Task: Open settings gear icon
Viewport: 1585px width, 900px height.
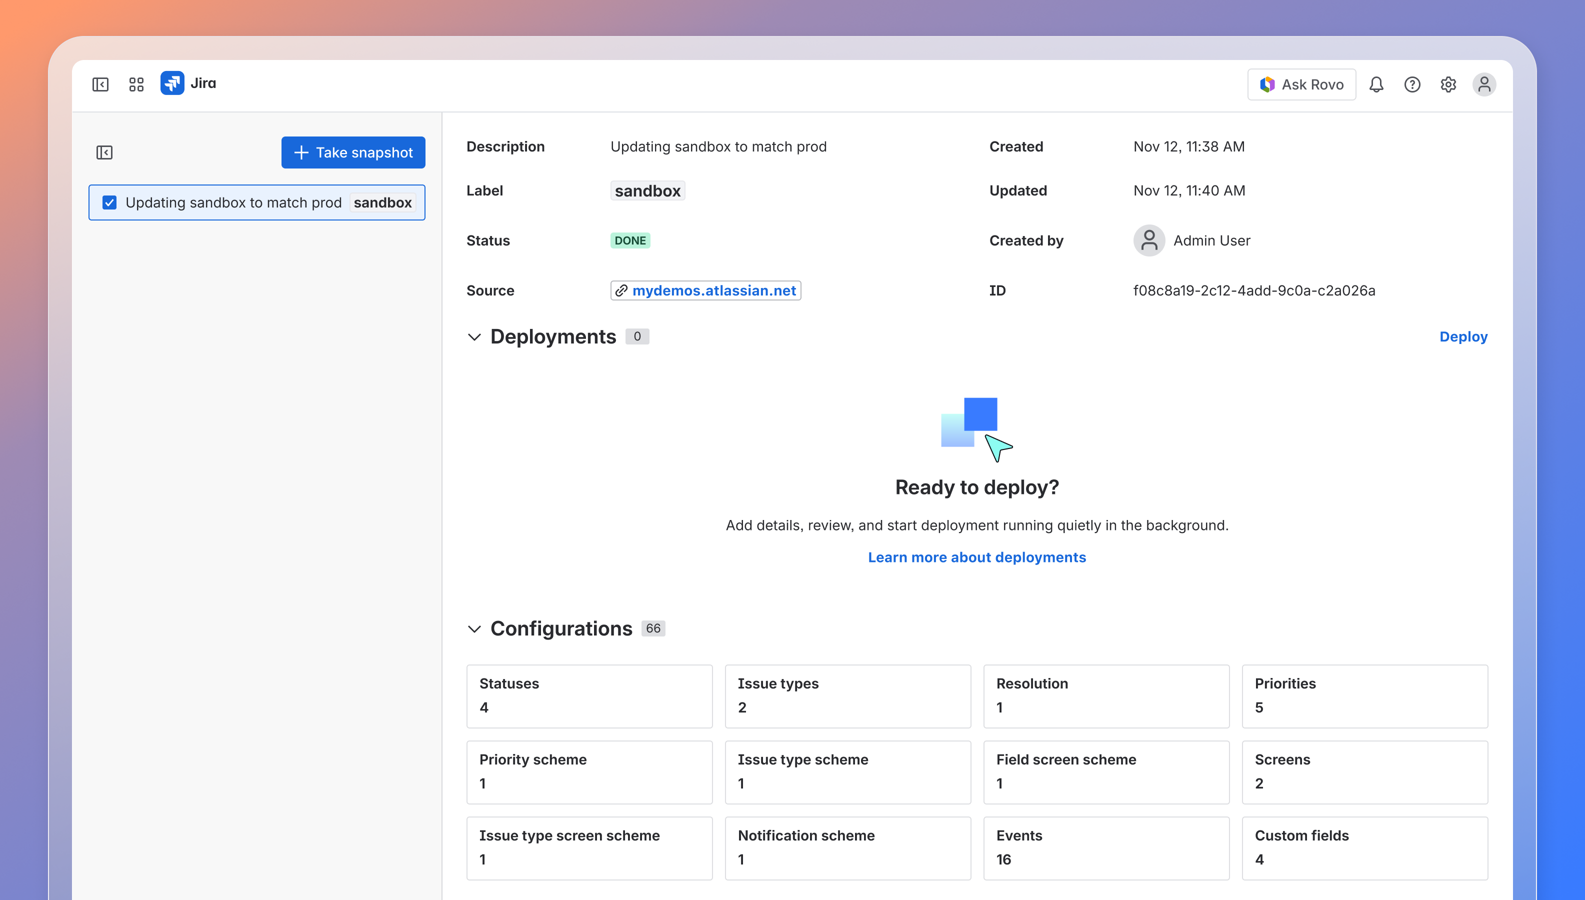Action: pyautogui.click(x=1448, y=85)
